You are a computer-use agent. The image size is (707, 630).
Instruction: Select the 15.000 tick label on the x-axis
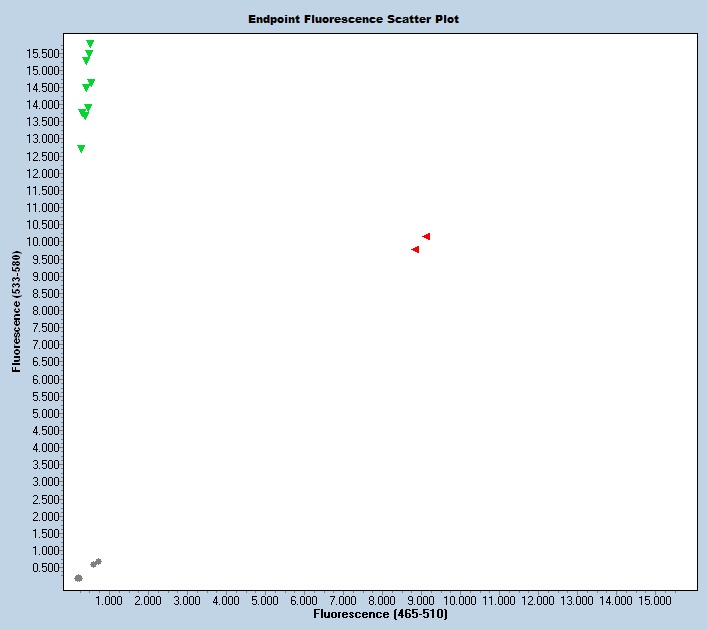[655, 600]
